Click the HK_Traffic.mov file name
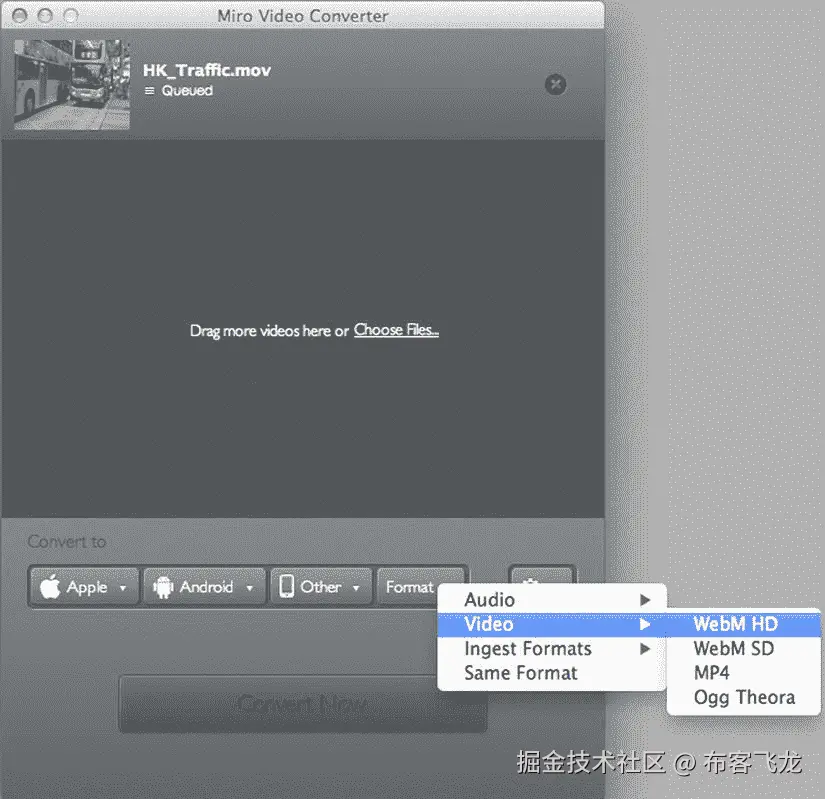Screen dimensions: 825x799 [x=207, y=70]
